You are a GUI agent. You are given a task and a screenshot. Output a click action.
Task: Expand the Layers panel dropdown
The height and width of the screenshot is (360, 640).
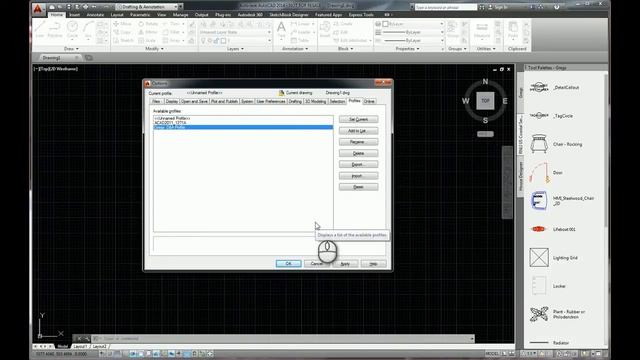(x=235, y=49)
